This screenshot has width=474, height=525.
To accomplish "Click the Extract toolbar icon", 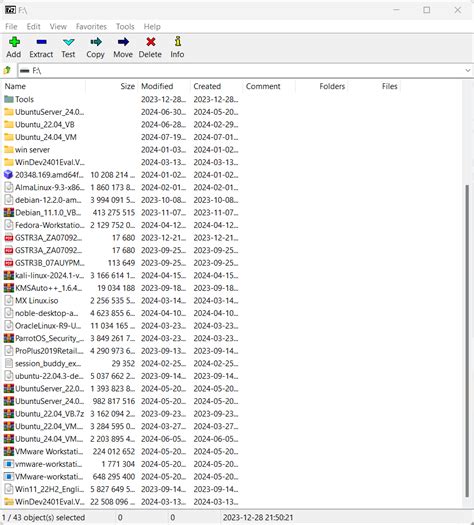I will [42, 42].
